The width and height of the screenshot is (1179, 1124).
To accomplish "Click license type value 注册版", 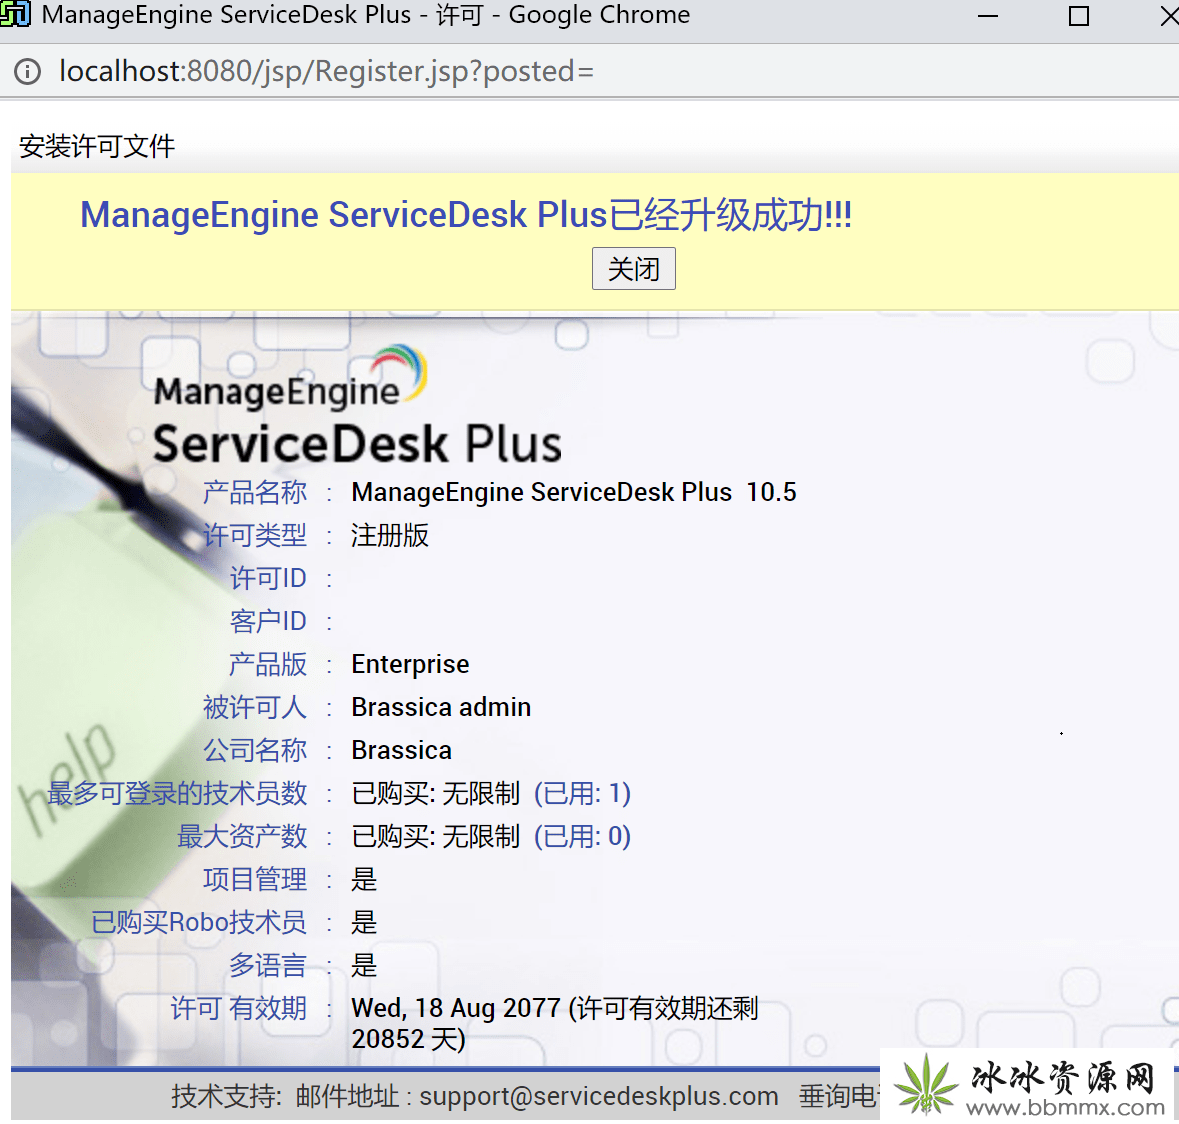I will pos(390,535).
